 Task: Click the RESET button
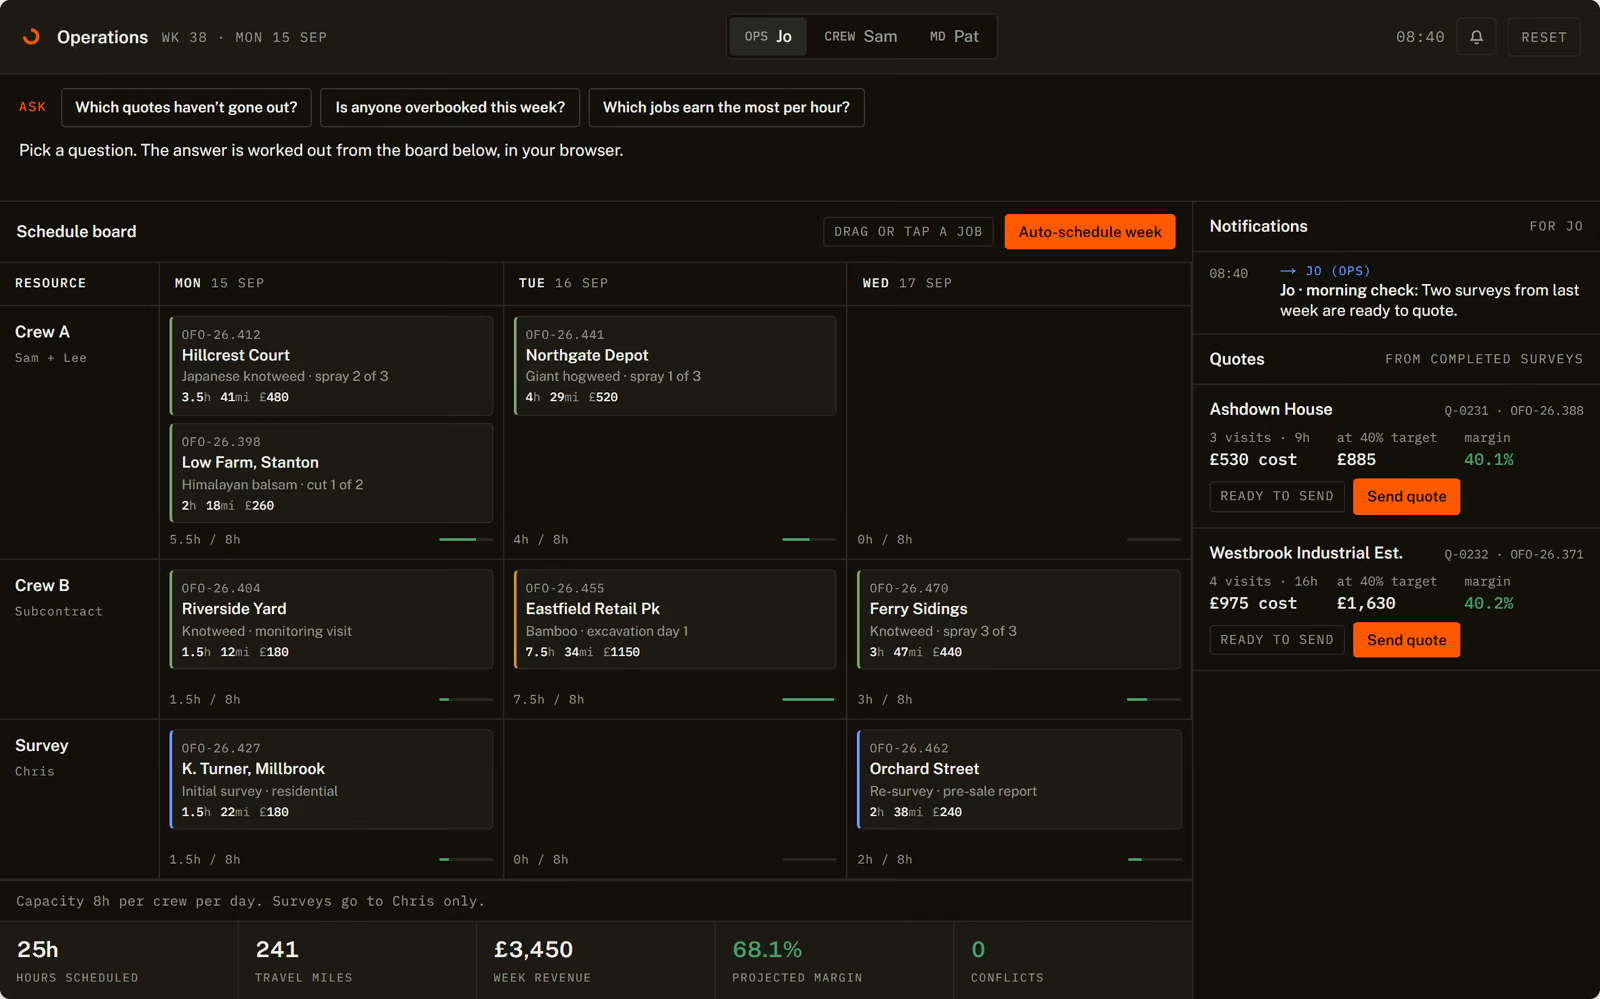(1544, 37)
